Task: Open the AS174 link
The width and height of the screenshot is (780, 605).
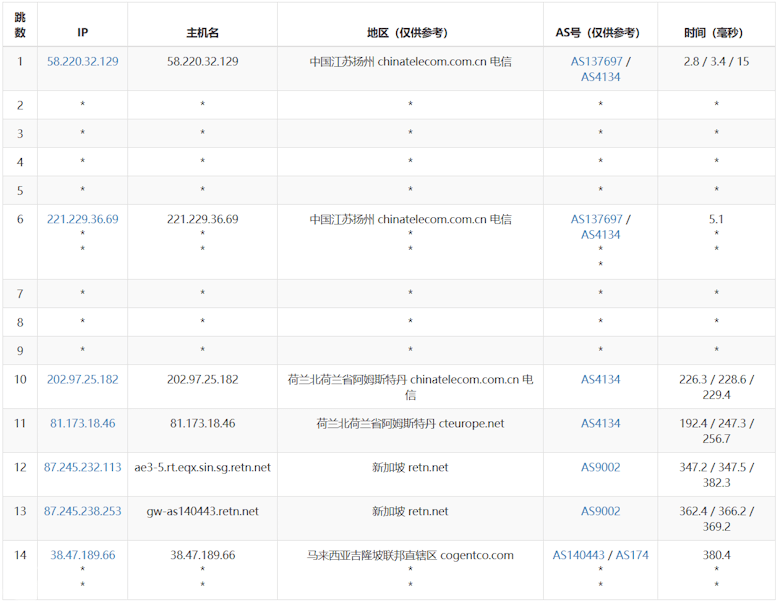Action: click(632, 554)
